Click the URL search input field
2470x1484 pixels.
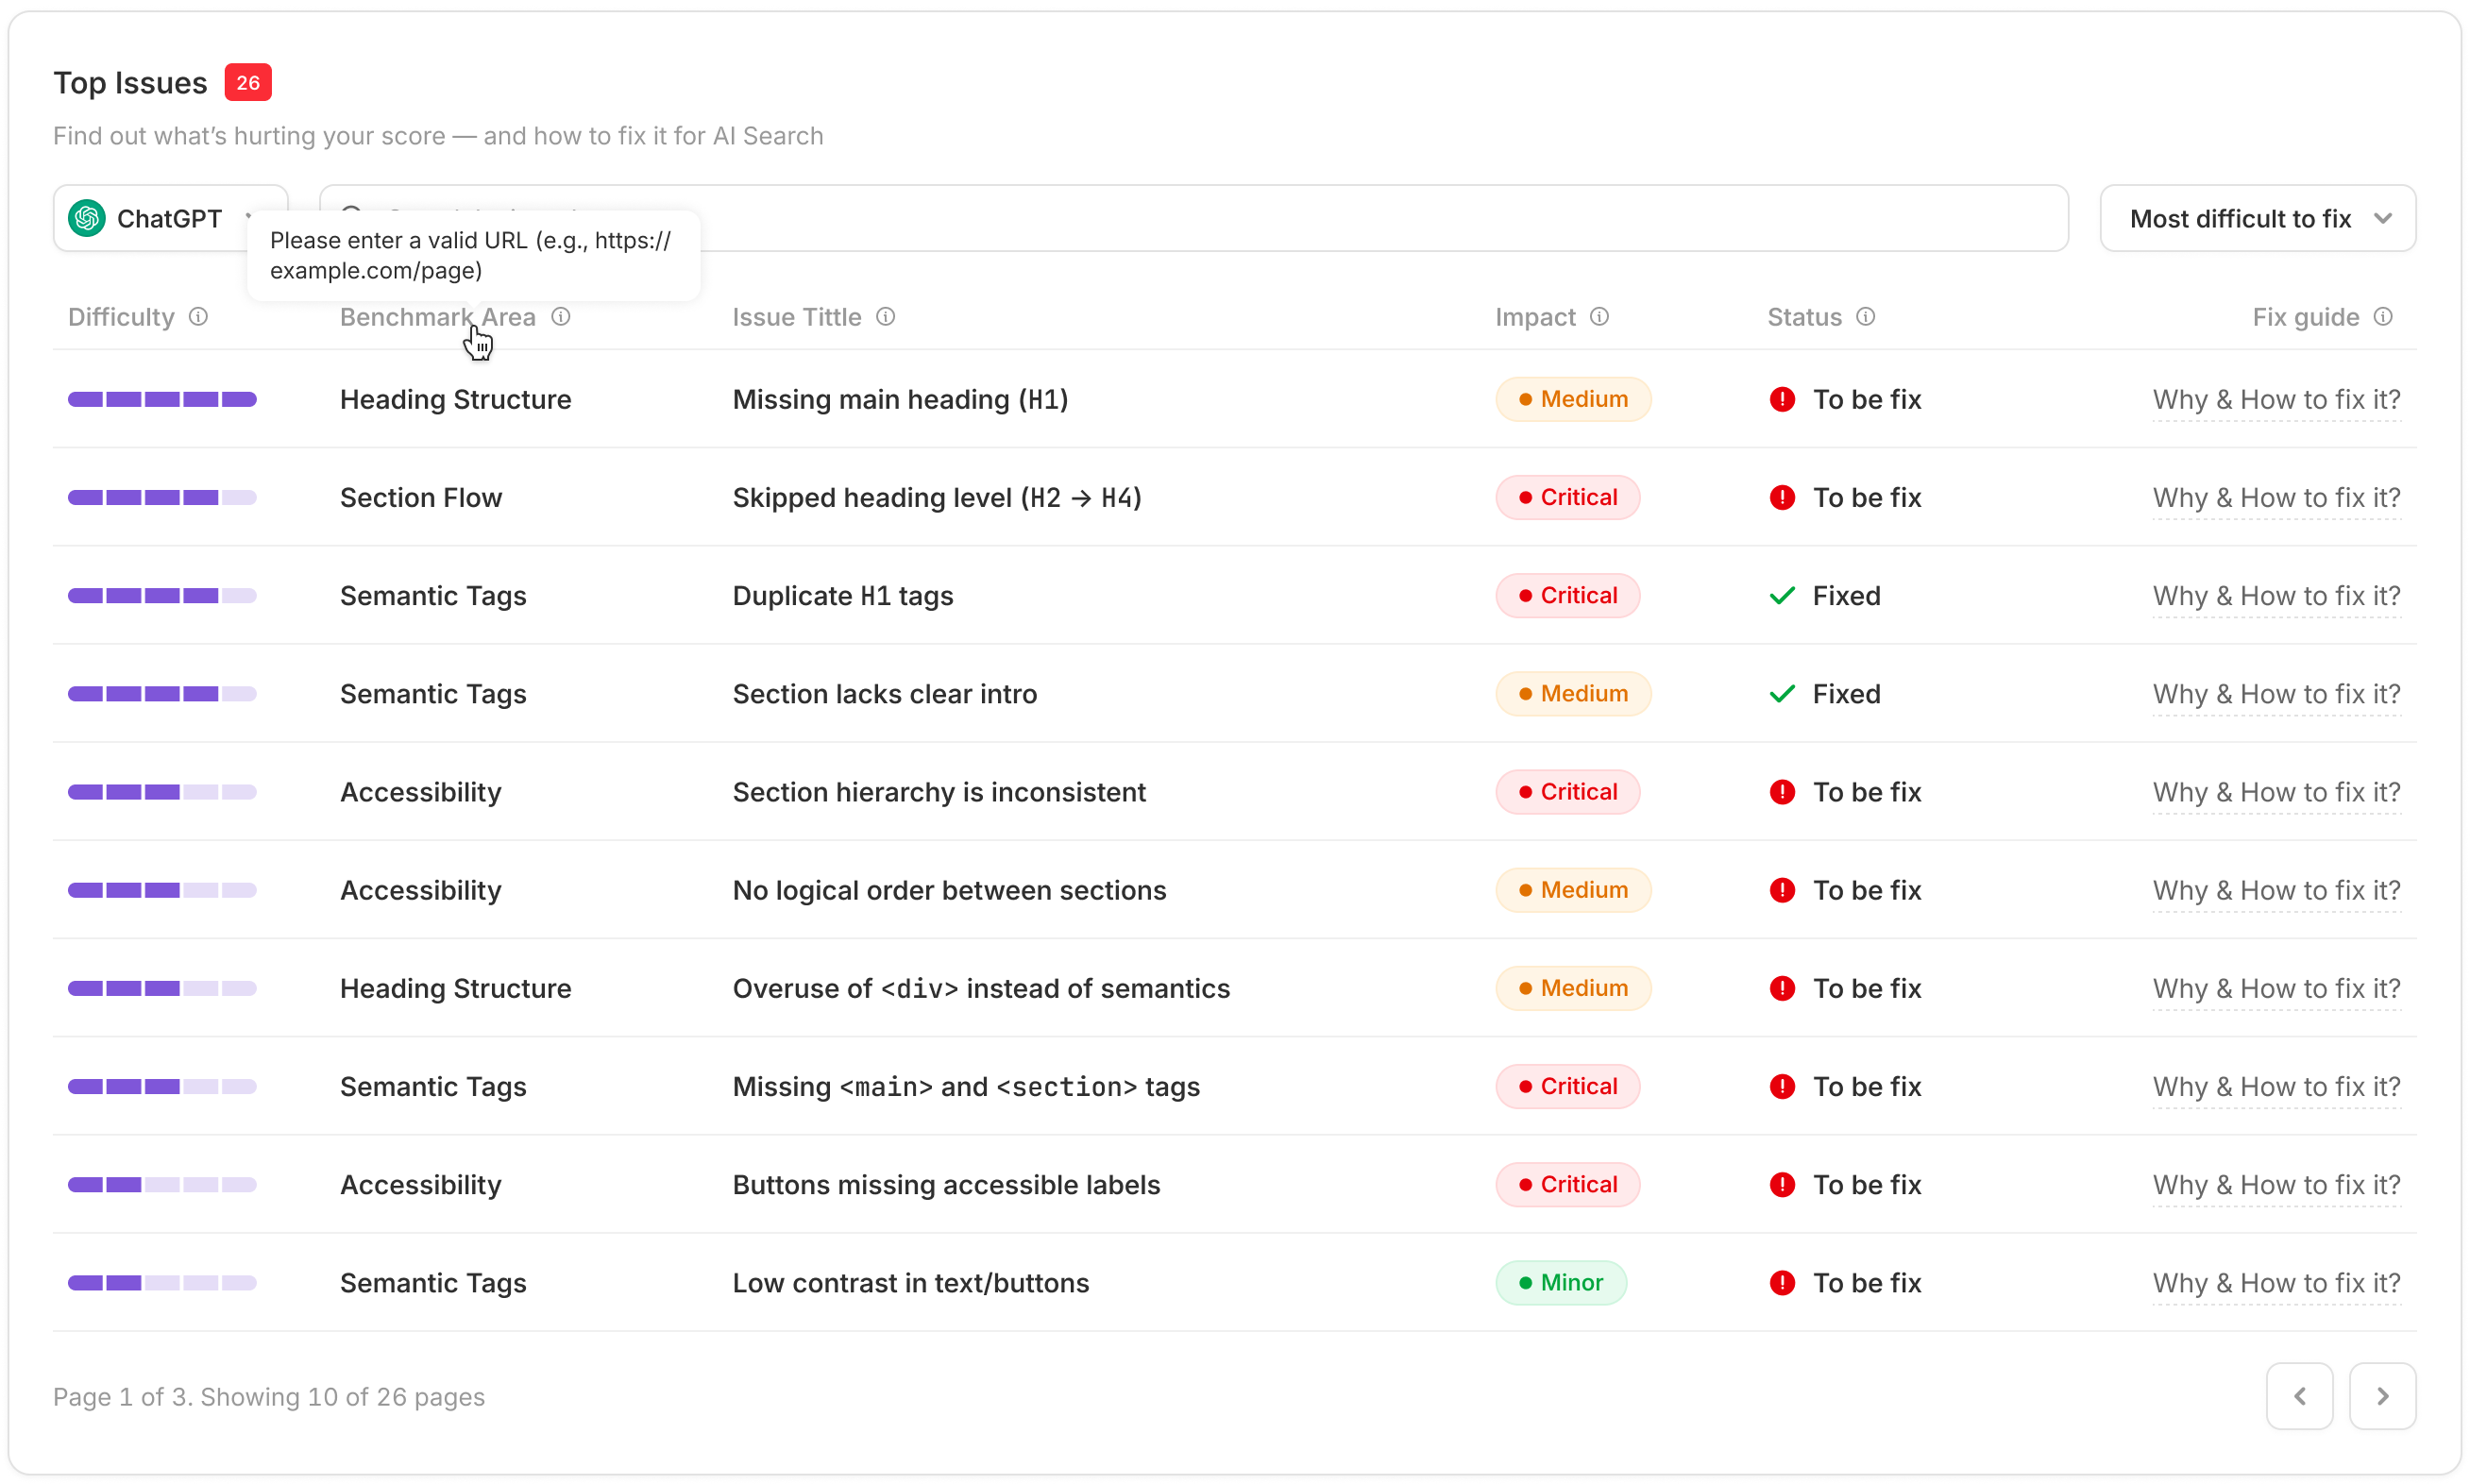(x=1200, y=218)
